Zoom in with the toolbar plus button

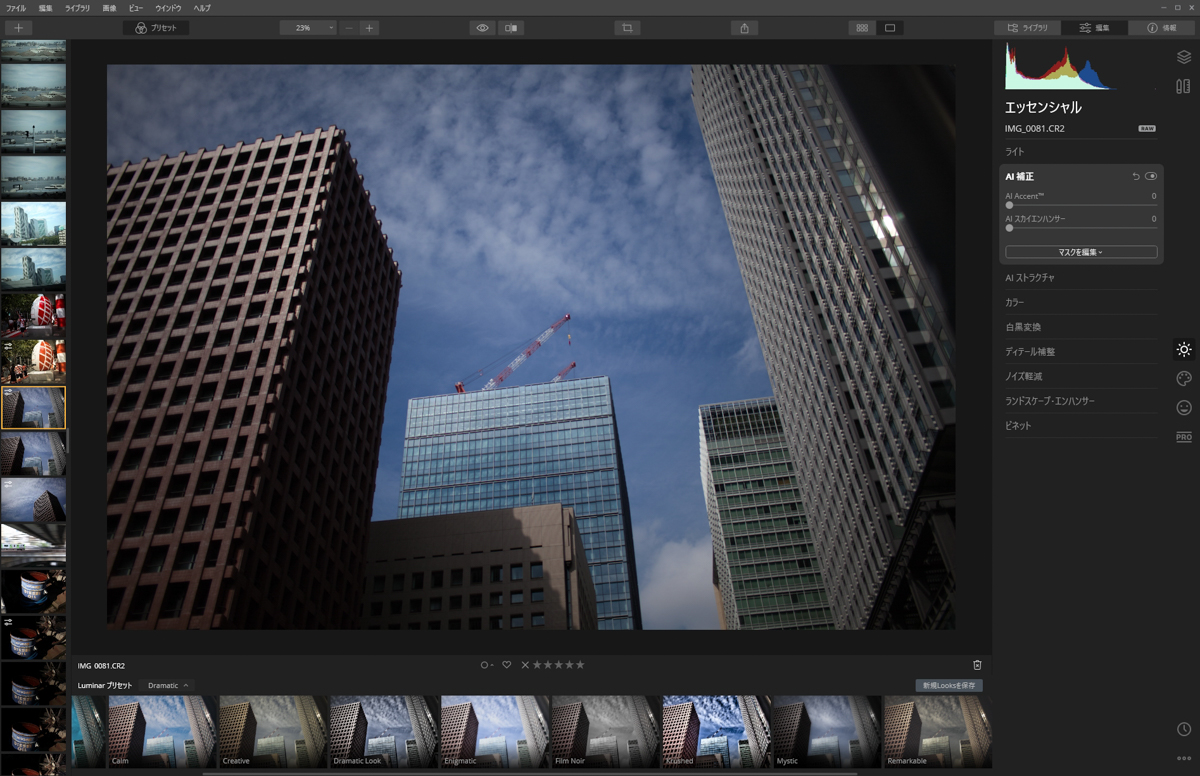tap(369, 28)
